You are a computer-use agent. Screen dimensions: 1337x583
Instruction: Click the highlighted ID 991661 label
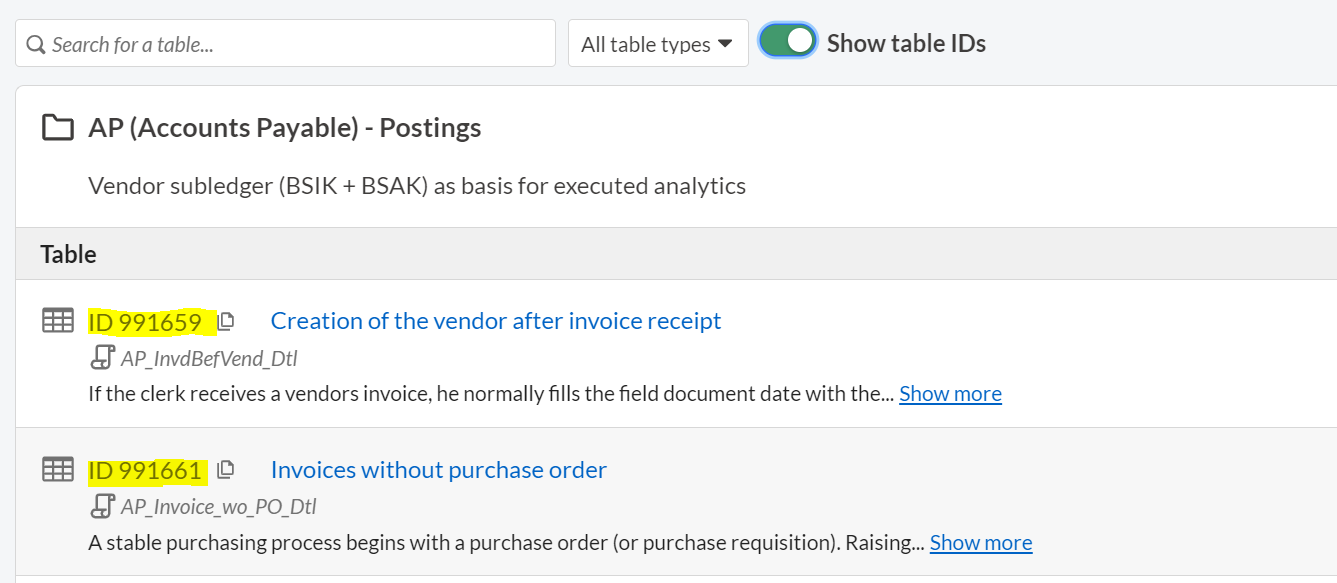coord(145,470)
